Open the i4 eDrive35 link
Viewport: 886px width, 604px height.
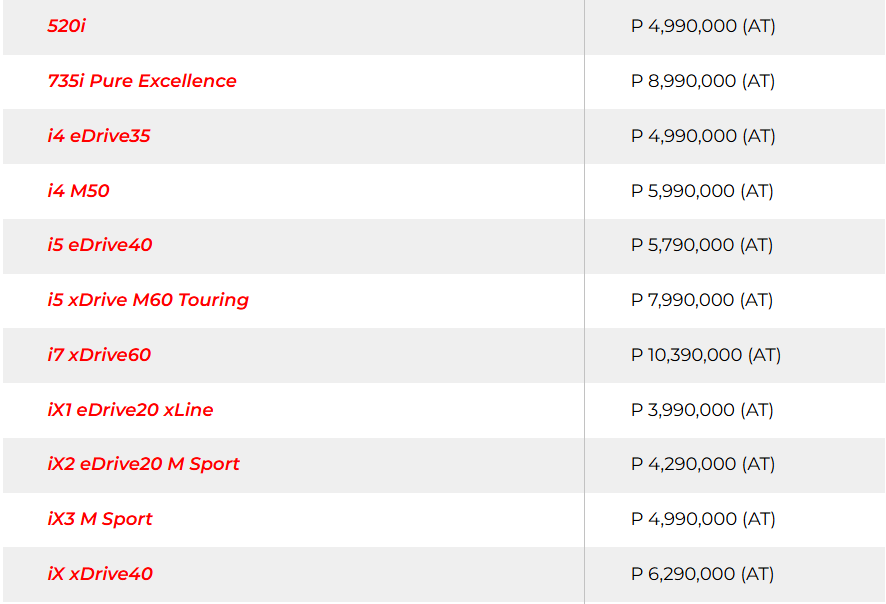99,136
